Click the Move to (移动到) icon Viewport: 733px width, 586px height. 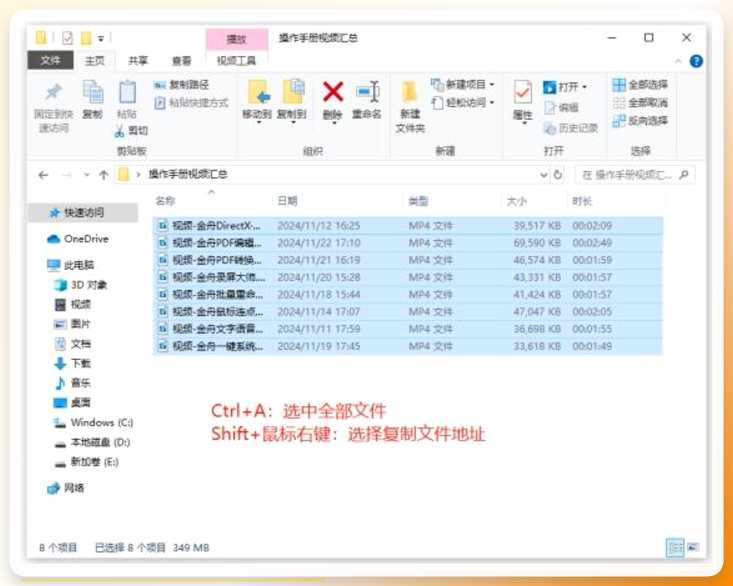[258, 92]
